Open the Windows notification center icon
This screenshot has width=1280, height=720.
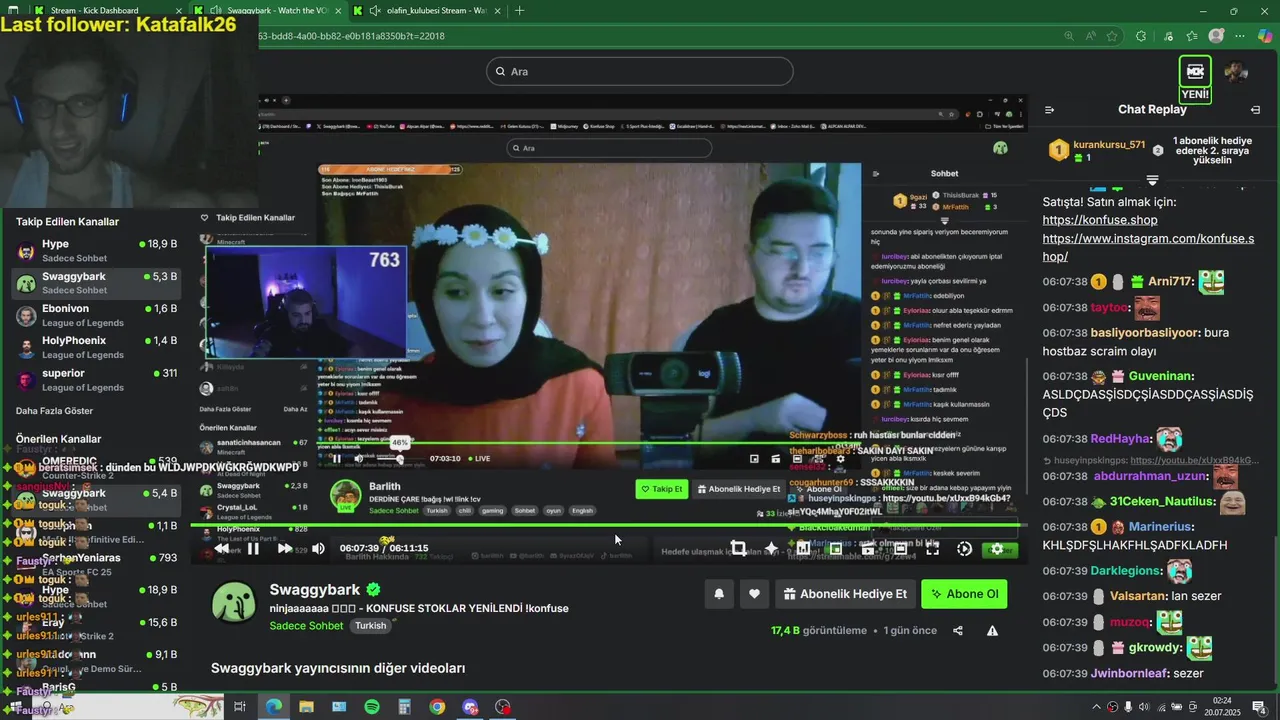1258,707
